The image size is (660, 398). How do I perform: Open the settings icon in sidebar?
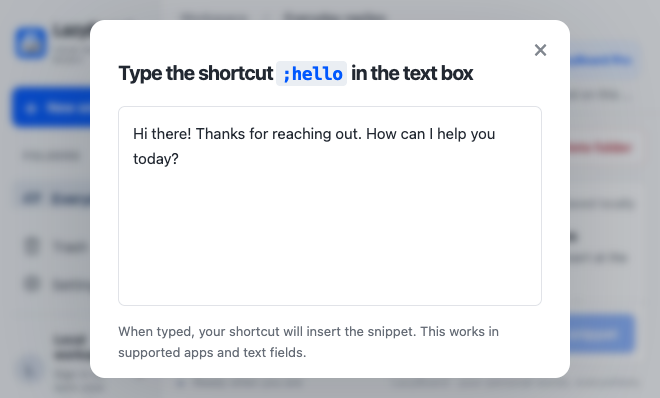32,284
